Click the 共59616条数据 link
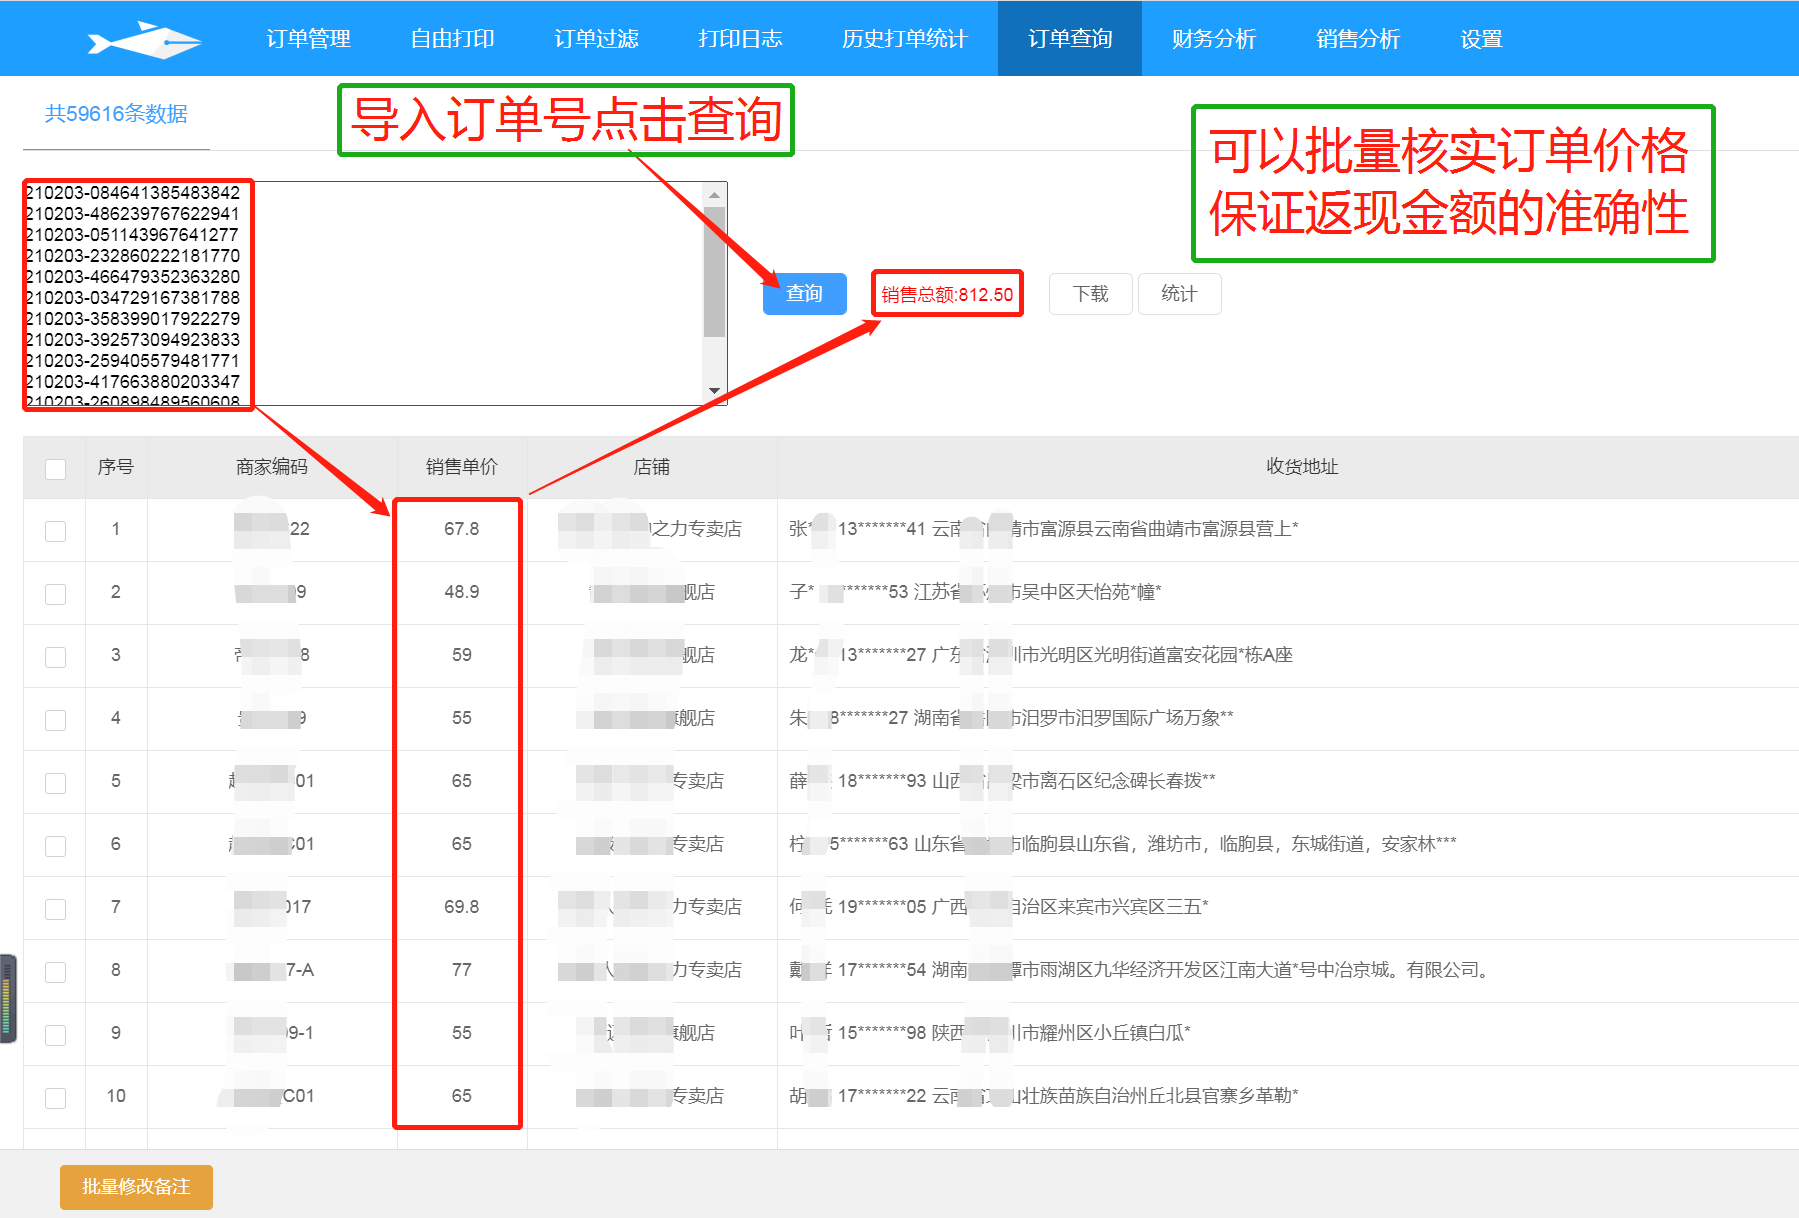Screen dimensions: 1799x1218 tap(116, 114)
